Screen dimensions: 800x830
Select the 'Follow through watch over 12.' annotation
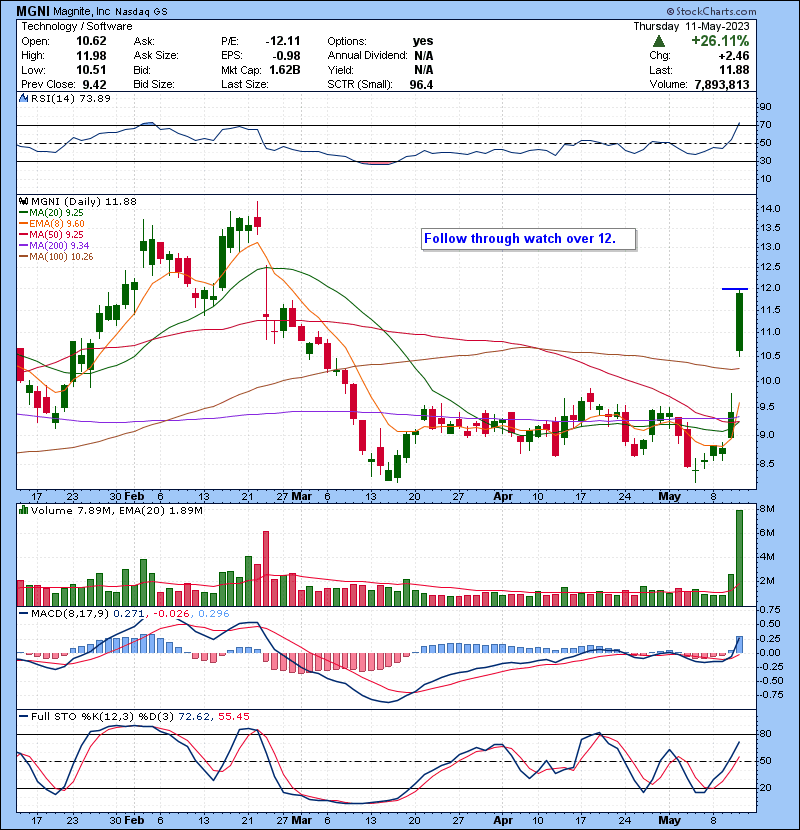click(x=528, y=239)
